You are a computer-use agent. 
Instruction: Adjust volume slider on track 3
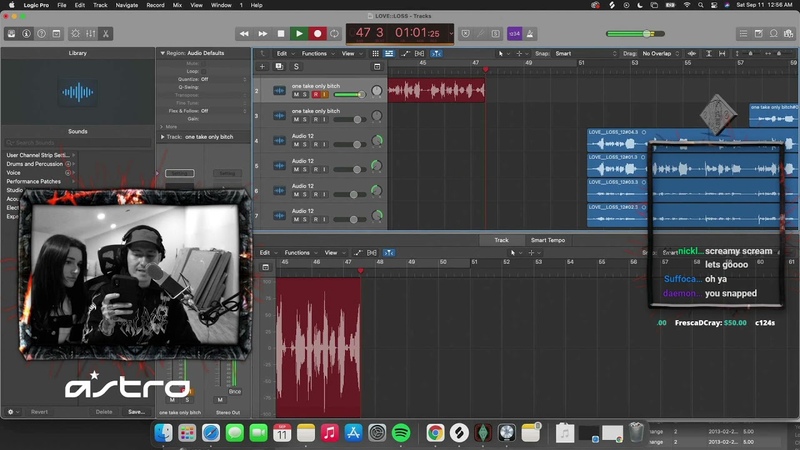[349, 119]
